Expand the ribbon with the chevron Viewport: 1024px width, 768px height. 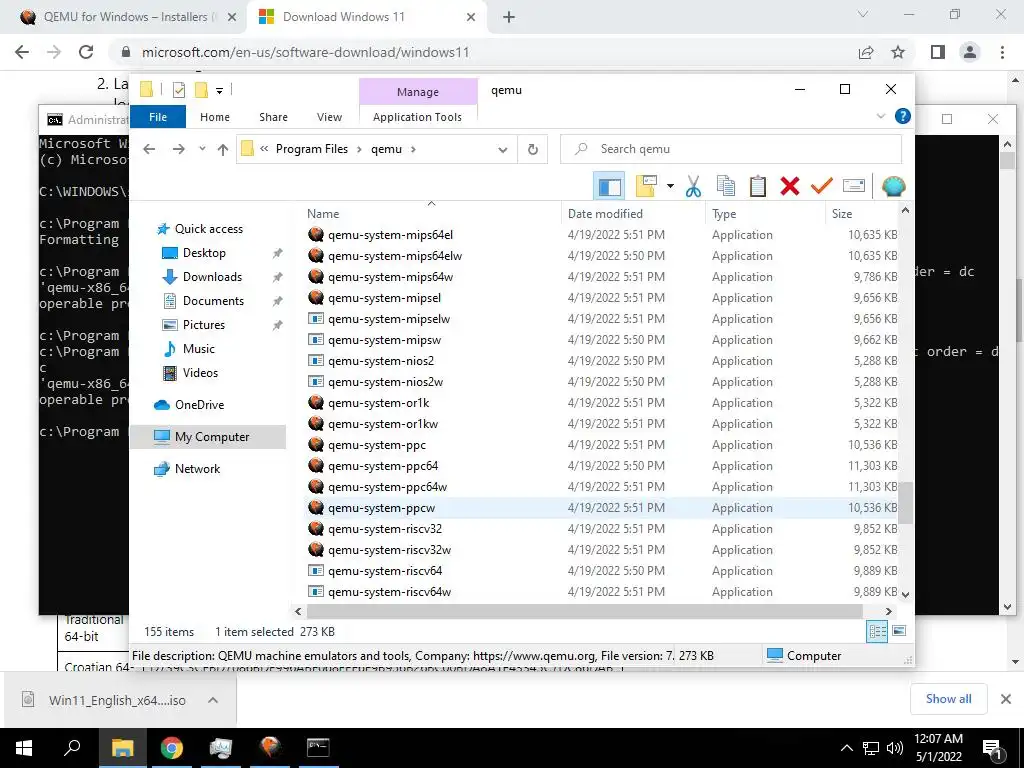point(880,116)
